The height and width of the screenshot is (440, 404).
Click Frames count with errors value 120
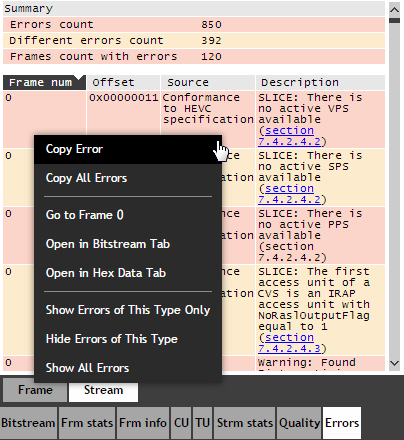tap(211, 57)
